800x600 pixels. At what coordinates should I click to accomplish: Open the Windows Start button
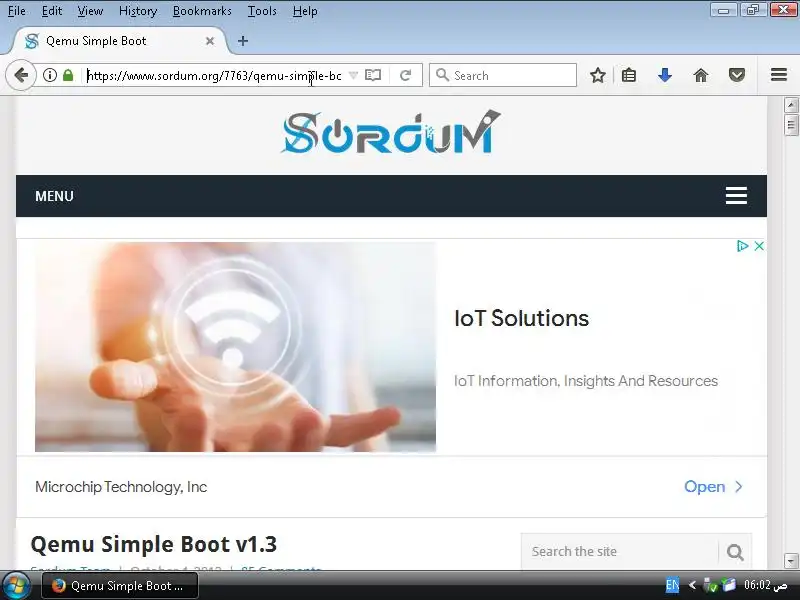16,586
